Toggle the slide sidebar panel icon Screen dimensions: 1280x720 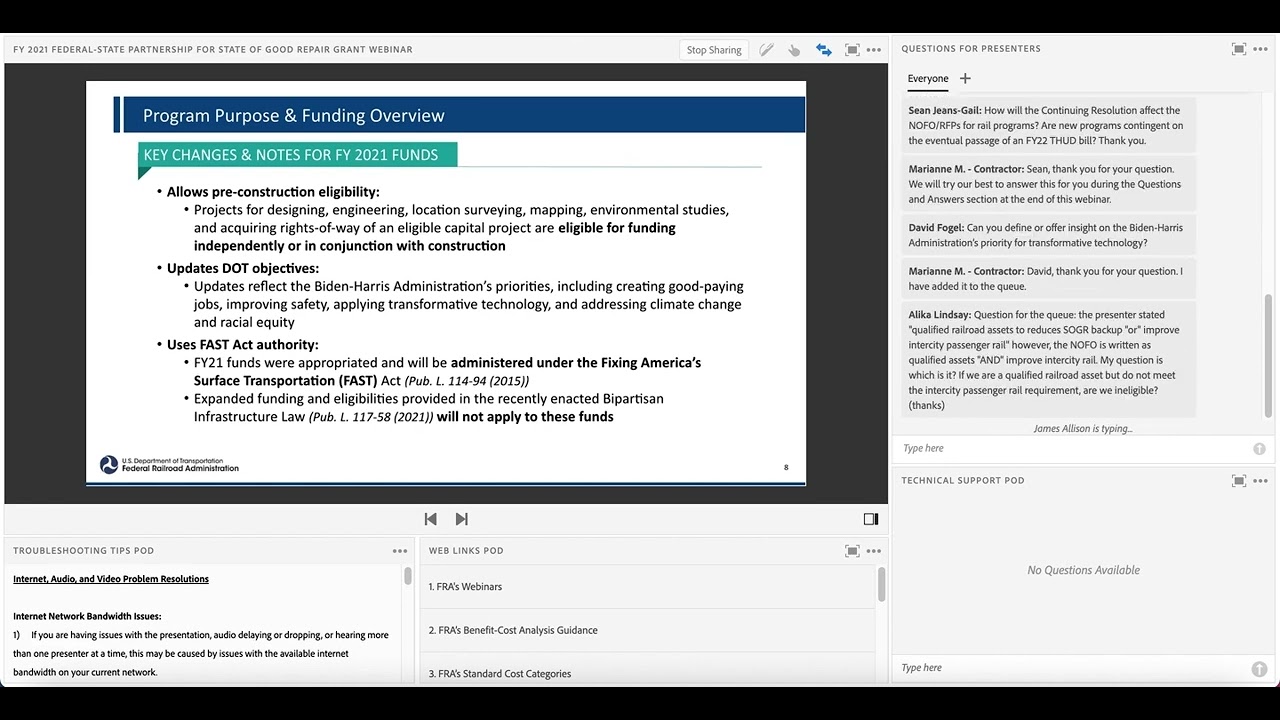[871, 519]
